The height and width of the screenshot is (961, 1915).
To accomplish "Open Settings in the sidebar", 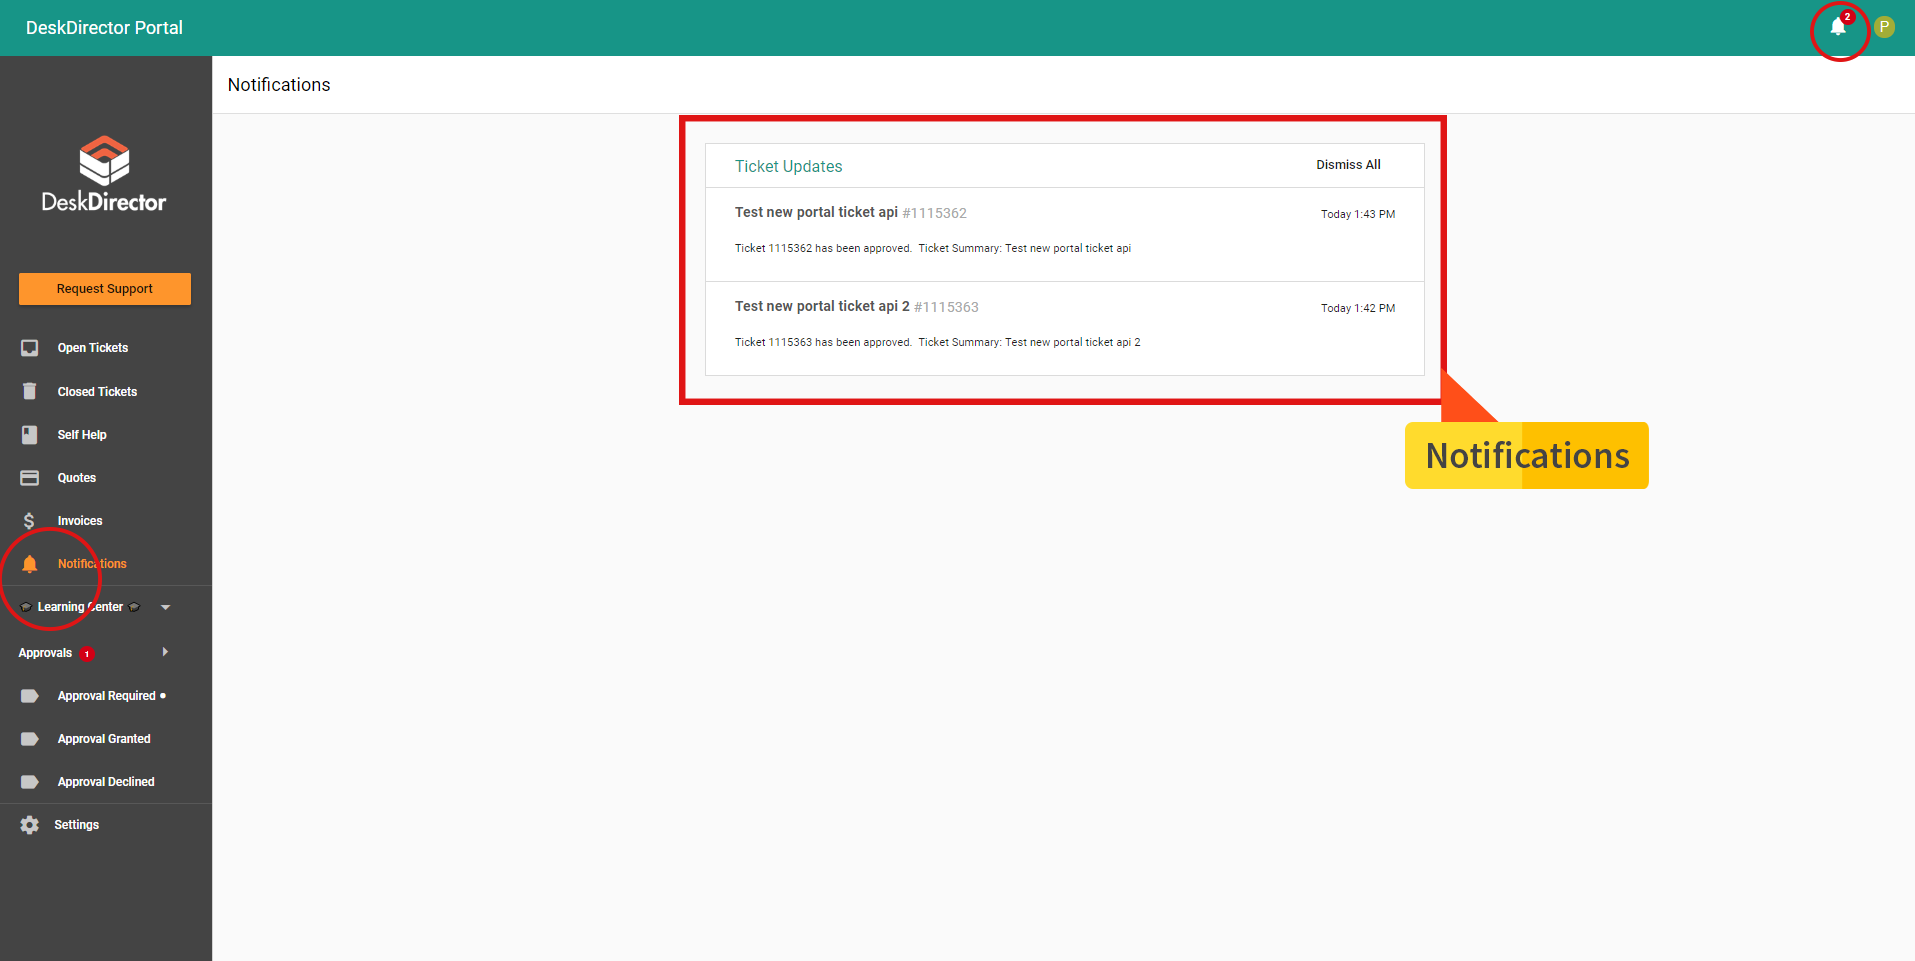I will (77, 825).
